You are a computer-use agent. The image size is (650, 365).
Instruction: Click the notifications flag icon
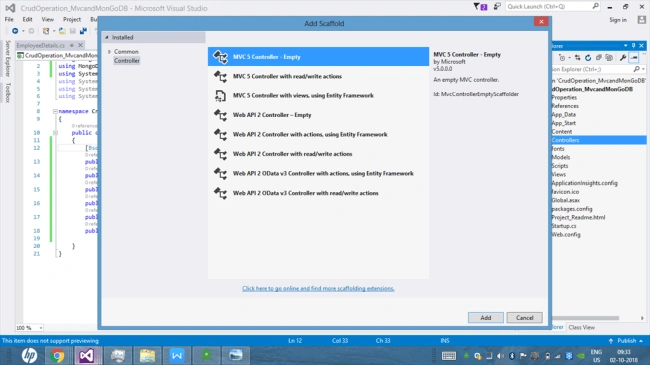tap(480, 7)
